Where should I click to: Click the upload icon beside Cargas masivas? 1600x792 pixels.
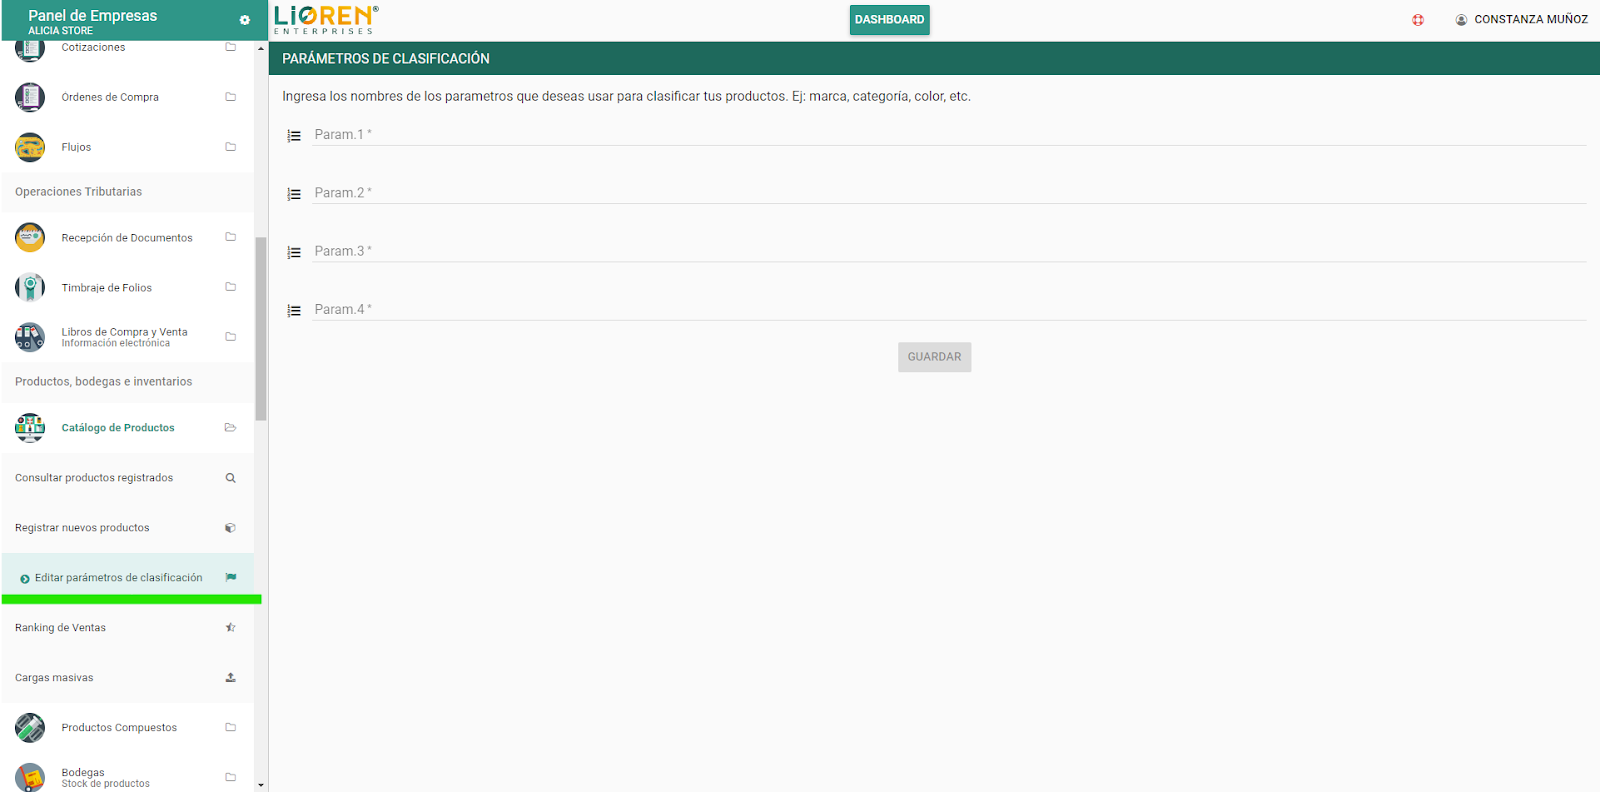click(x=231, y=677)
